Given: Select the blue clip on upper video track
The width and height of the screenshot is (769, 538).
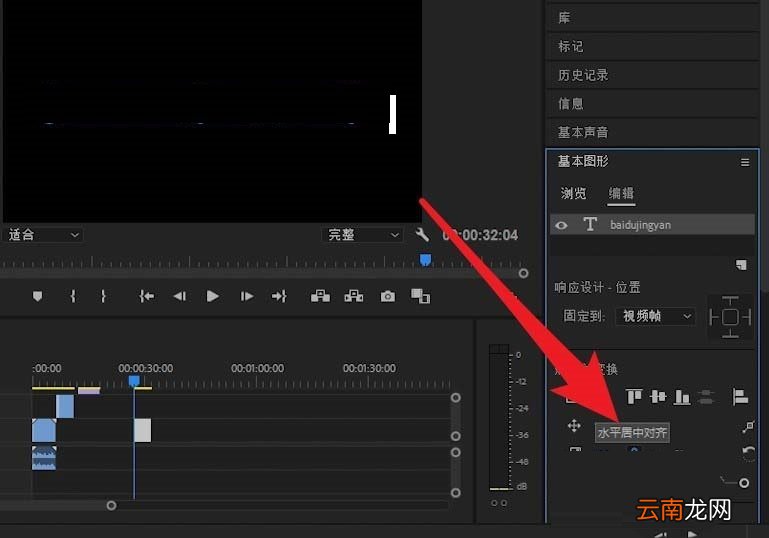Looking at the screenshot, I should (x=65, y=407).
